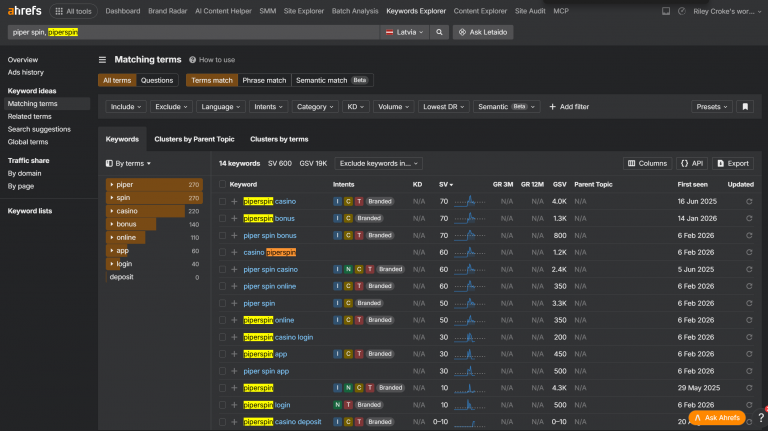768x431 pixels.
Task: Switch to Clusters by terms tab
Action: 279,139
